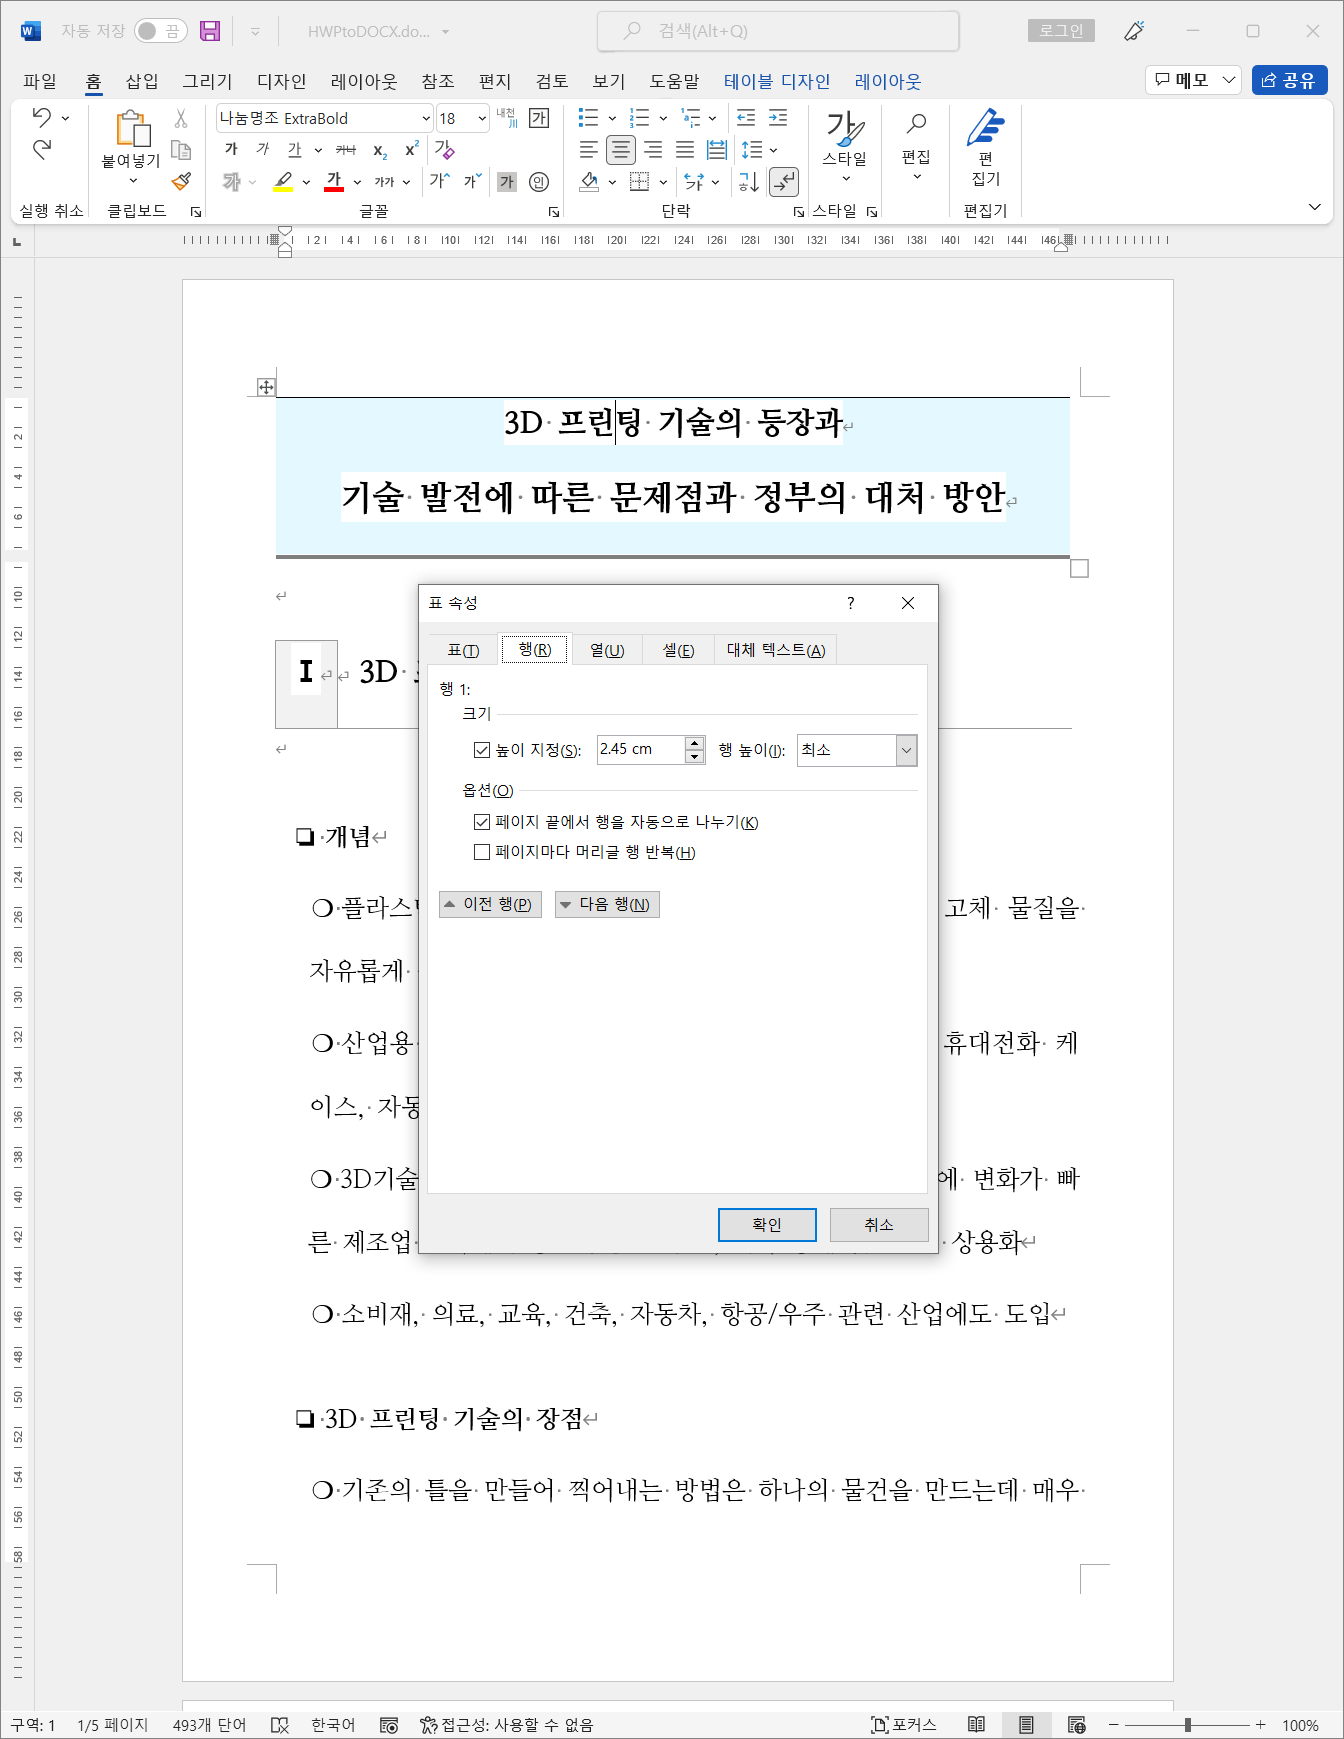The image size is (1344, 1739).
Task: Toggle show paragraph marks
Action: pos(784,181)
